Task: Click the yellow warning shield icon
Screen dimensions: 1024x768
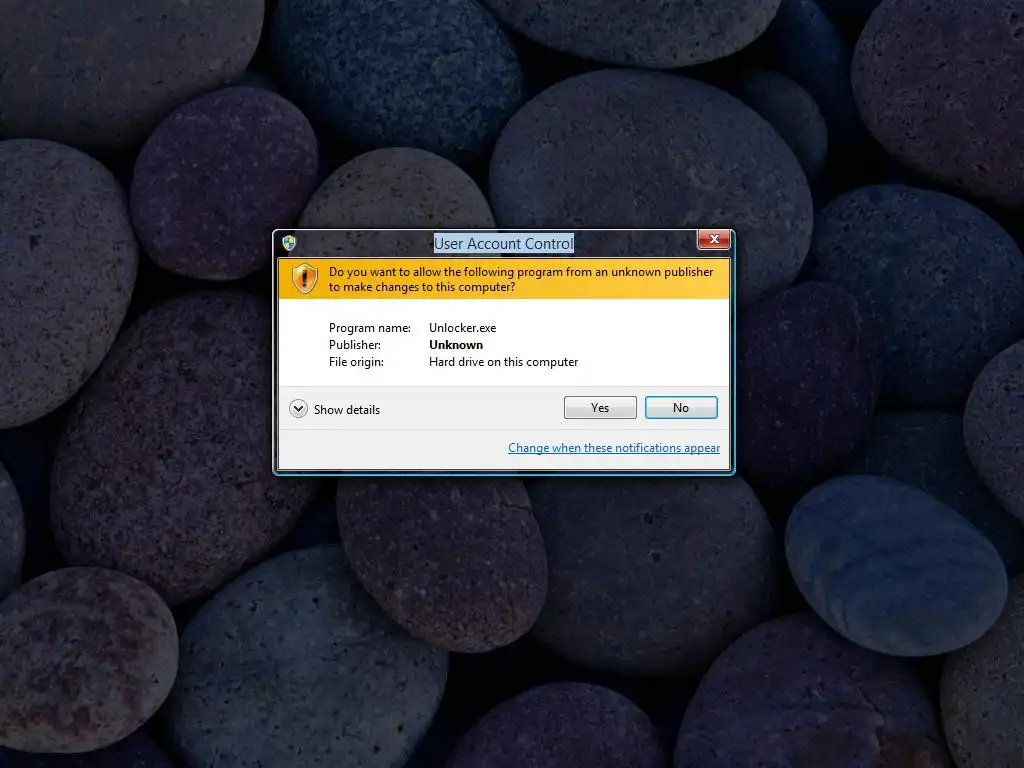Action: click(x=304, y=279)
